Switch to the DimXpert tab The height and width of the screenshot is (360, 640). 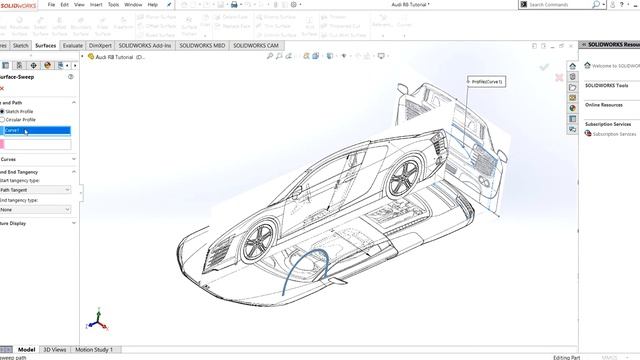pos(100,46)
